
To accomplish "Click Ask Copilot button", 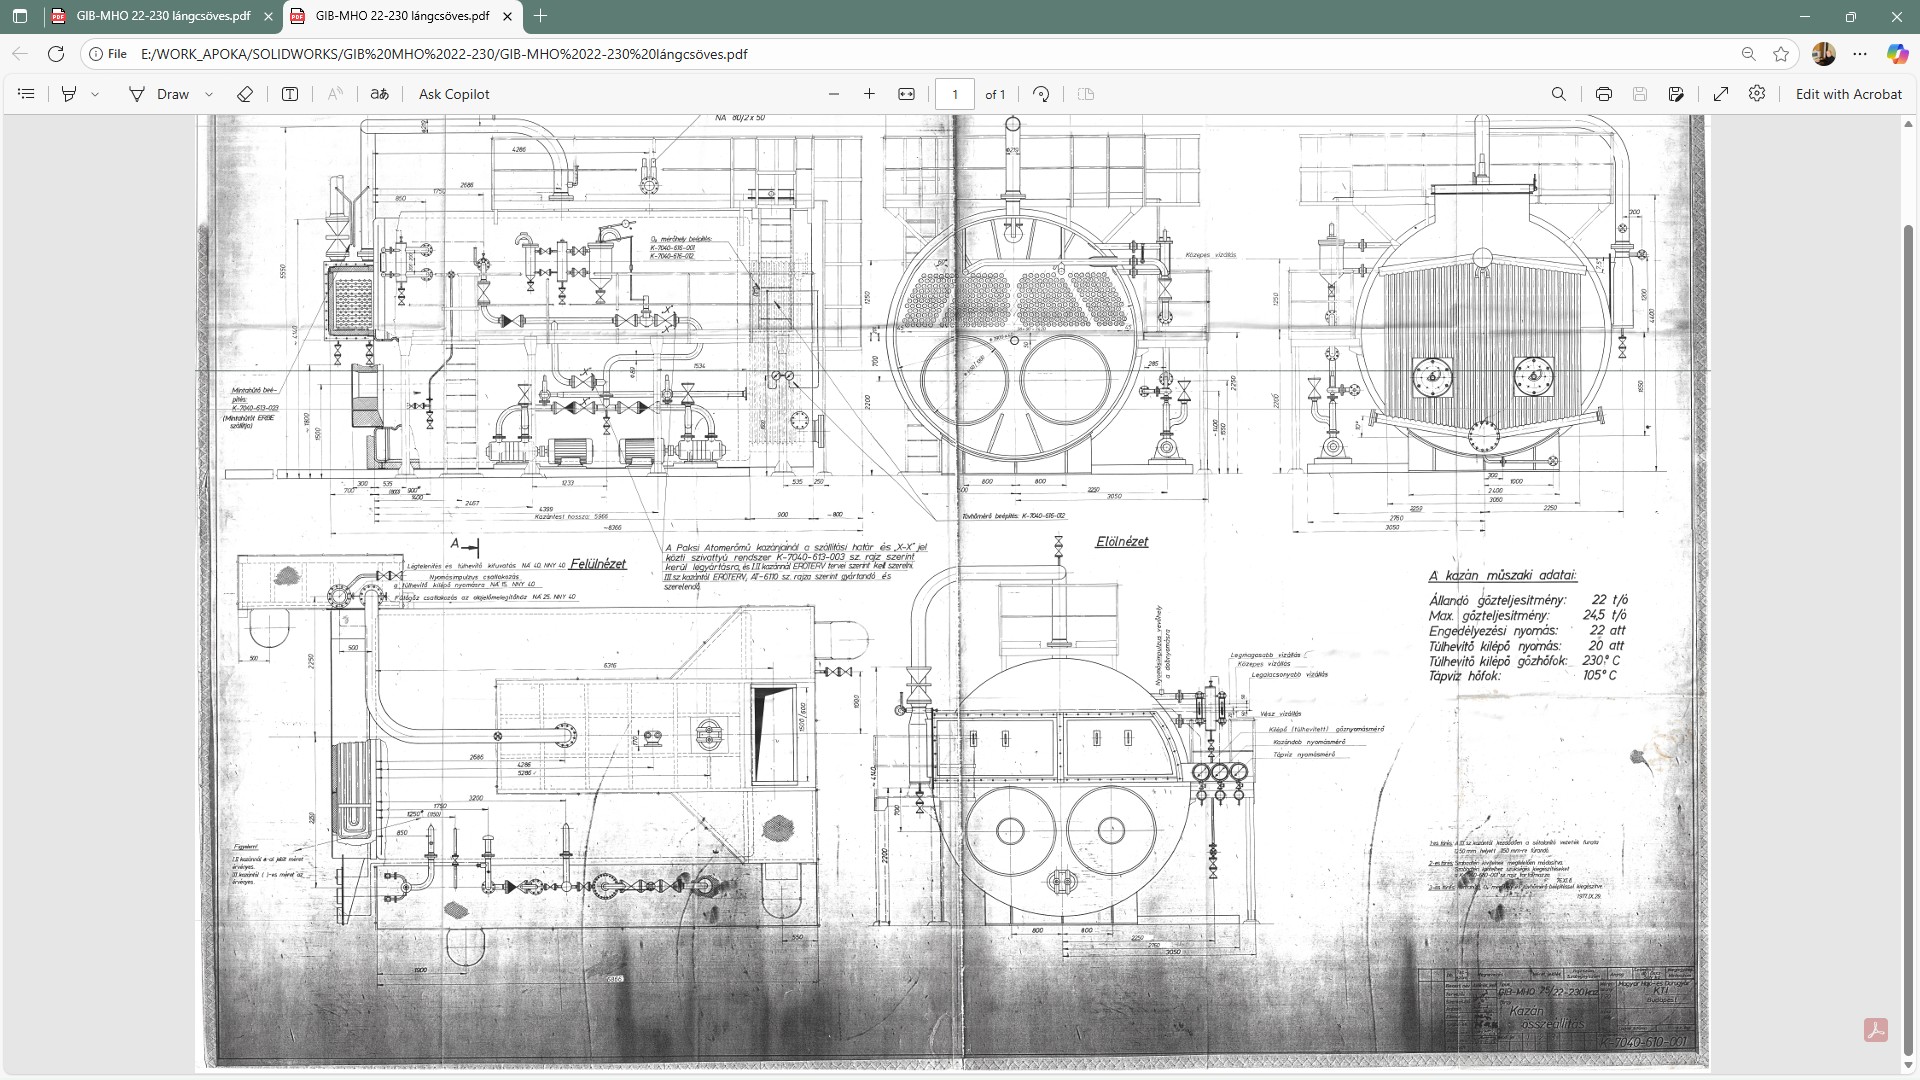I will tap(454, 94).
